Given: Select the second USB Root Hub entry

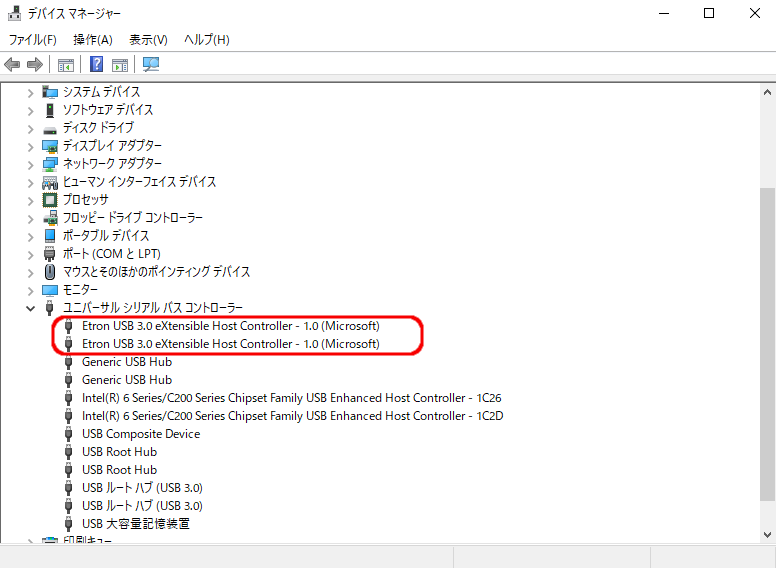Looking at the screenshot, I should point(119,470).
